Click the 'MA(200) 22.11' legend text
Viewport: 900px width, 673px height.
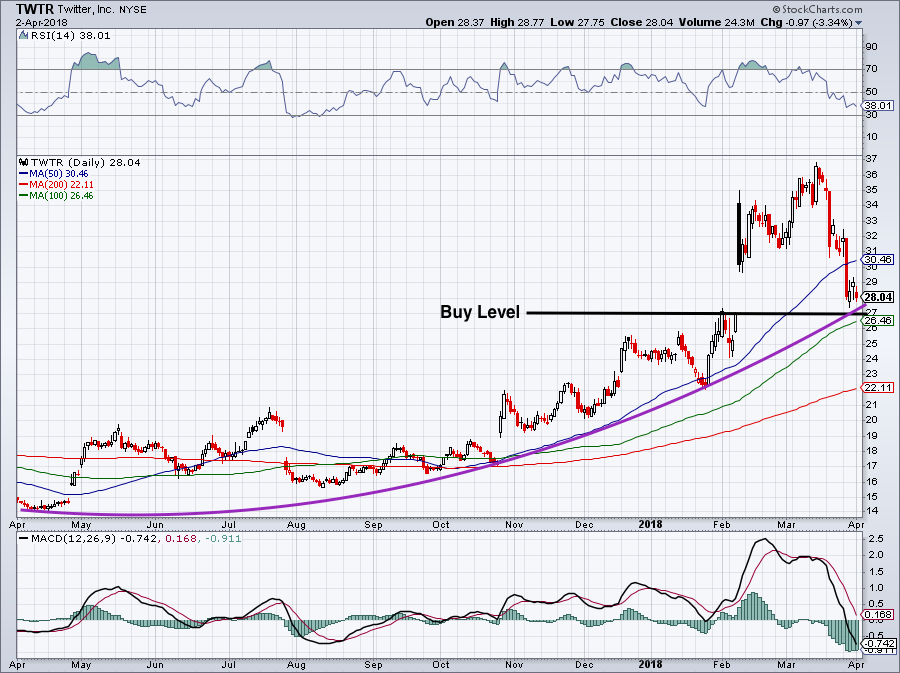62,185
